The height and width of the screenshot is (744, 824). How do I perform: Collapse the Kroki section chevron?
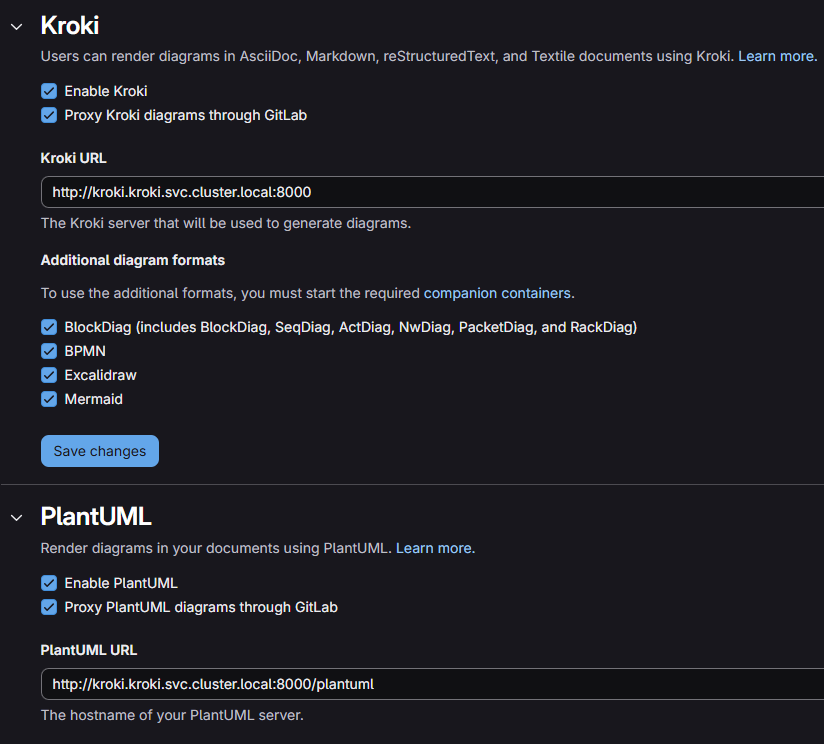click(x=17, y=27)
